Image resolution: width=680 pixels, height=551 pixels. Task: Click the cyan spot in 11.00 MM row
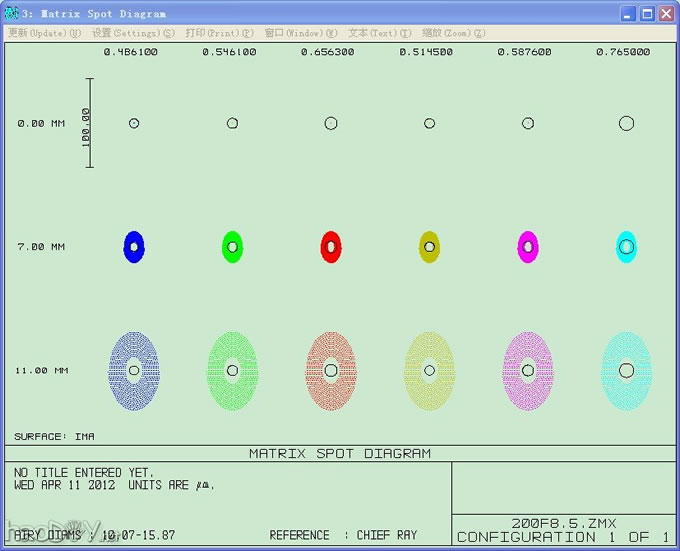click(x=626, y=371)
